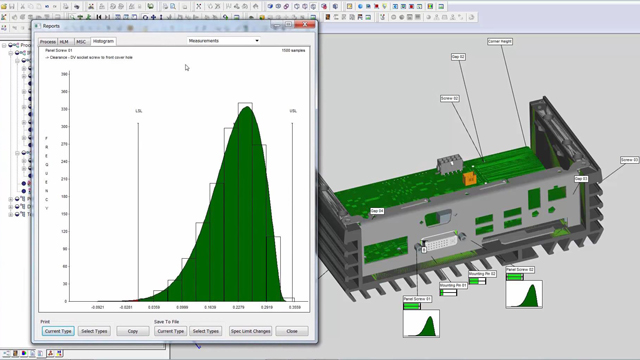Click the color spectrum toolbar icon
This screenshot has height=360, width=640.
click(430, 7)
